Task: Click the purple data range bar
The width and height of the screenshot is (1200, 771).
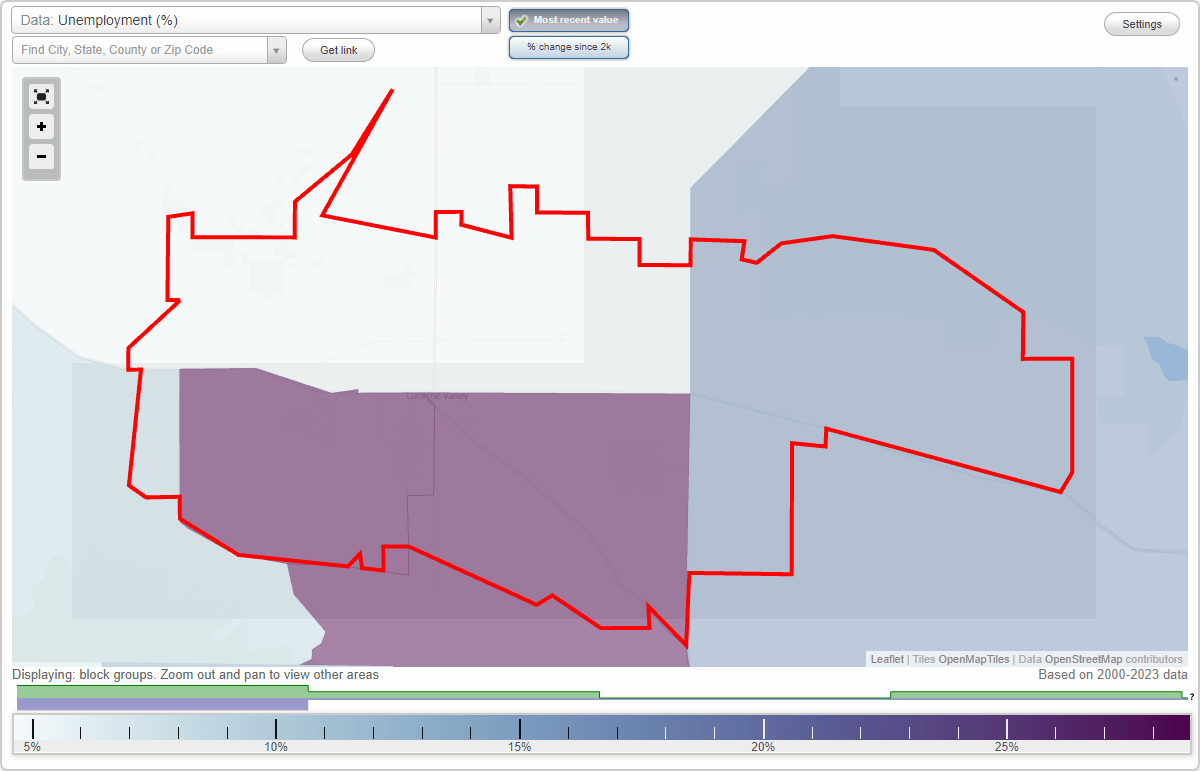Action: pyautogui.click(x=162, y=704)
